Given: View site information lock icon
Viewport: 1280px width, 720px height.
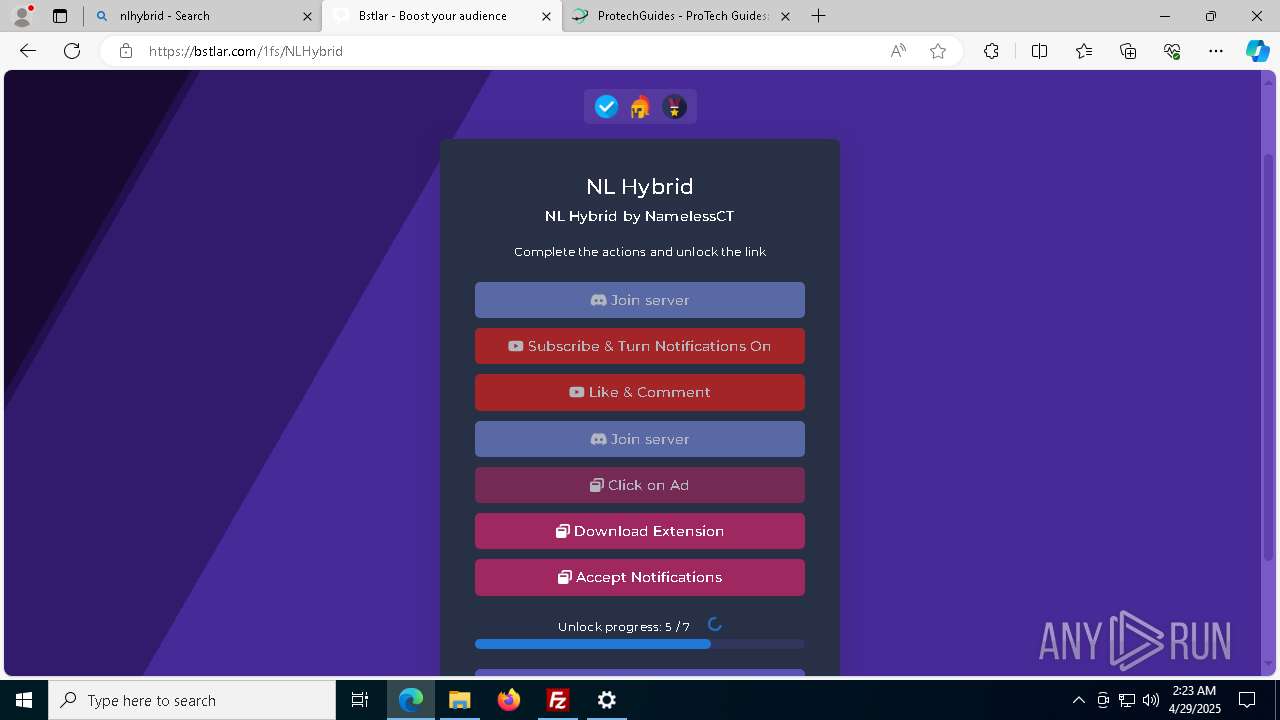Looking at the screenshot, I should [x=125, y=51].
